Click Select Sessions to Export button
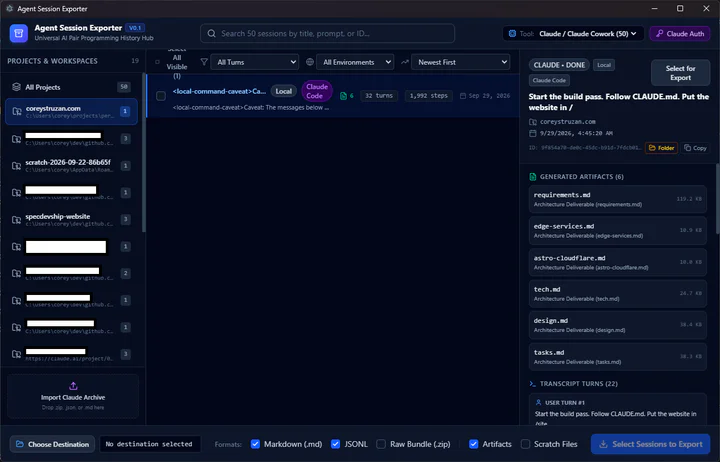This screenshot has width=720, height=462. (651, 444)
